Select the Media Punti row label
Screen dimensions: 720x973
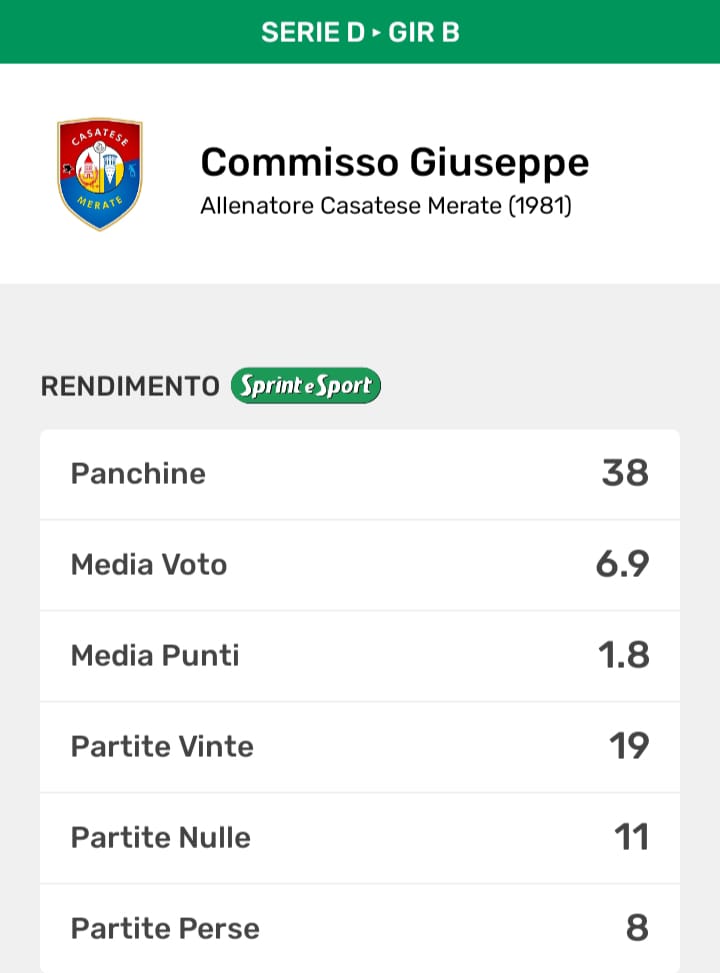point(155,655)
